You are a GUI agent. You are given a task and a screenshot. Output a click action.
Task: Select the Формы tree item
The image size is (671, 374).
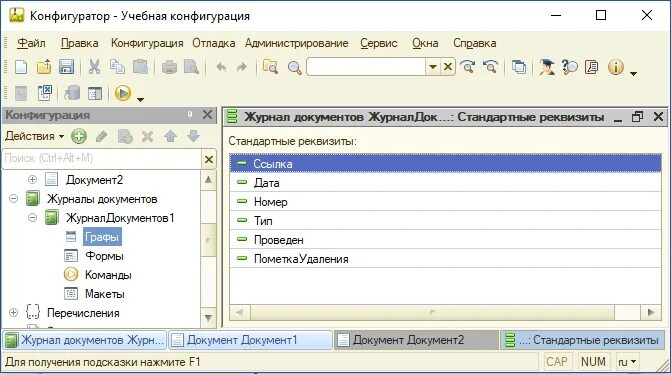[104, 256]
